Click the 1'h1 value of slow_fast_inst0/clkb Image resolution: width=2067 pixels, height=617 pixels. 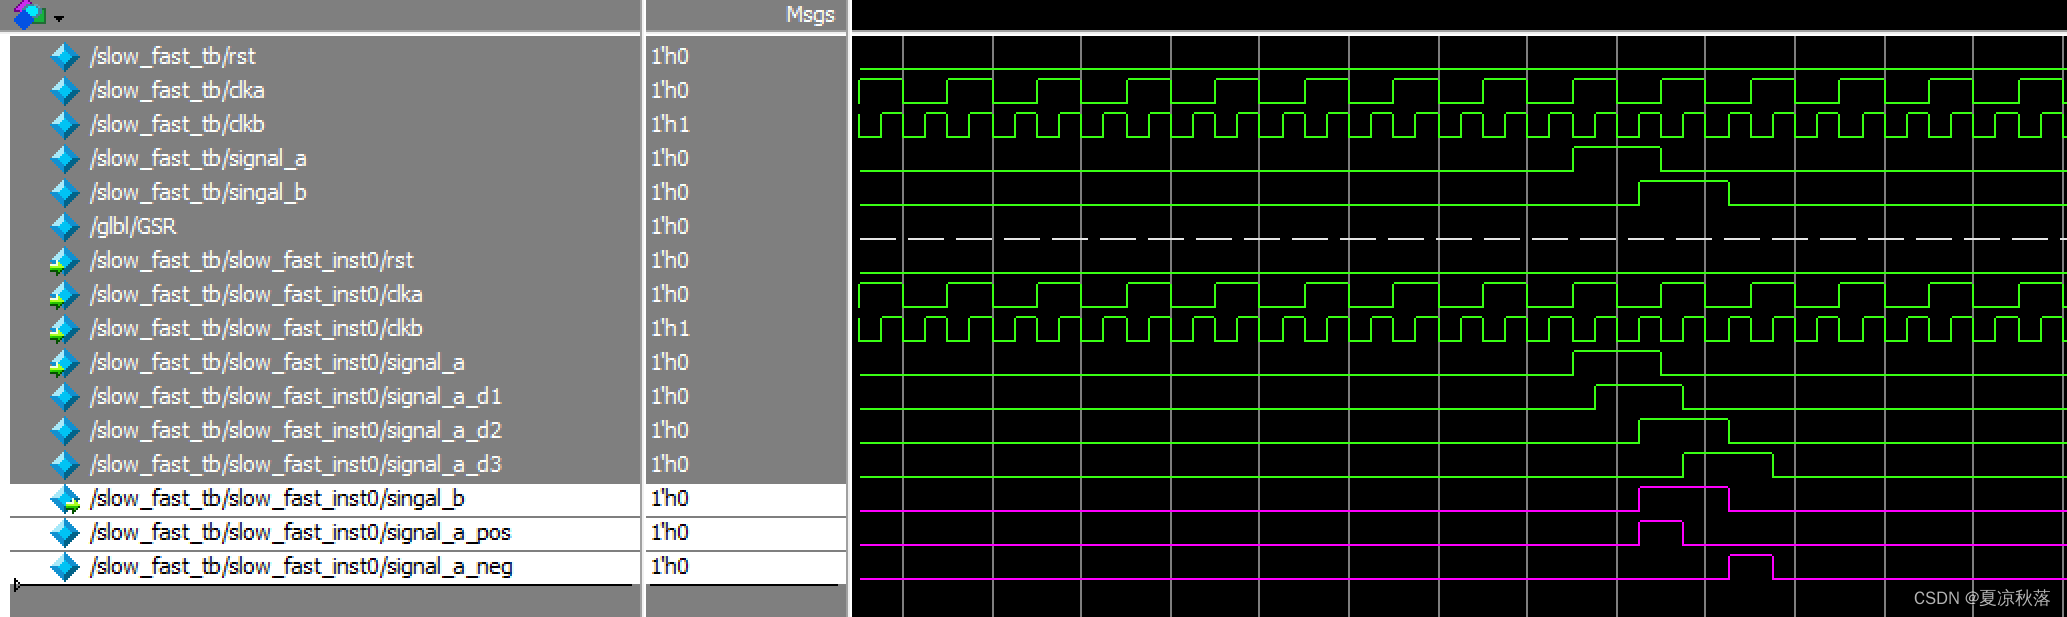pos(670,329)
